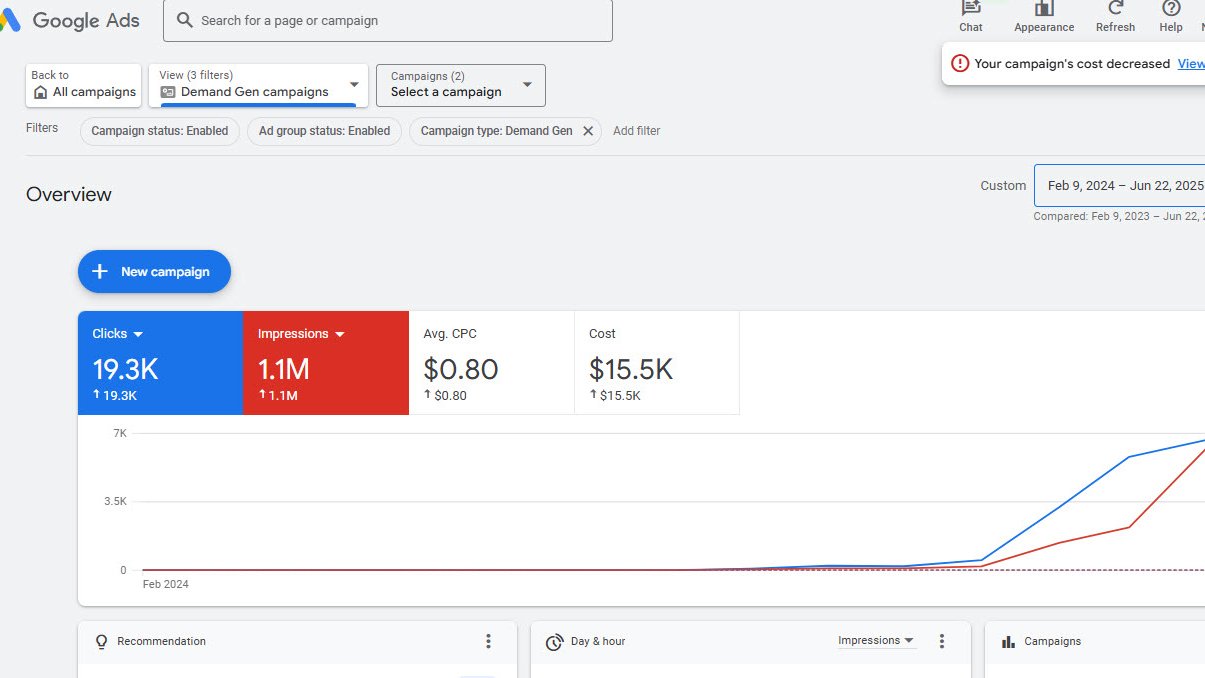Click the plus icon on New campaign
This screenshot has height=678, width=1205.
click(x=100, y=271)
